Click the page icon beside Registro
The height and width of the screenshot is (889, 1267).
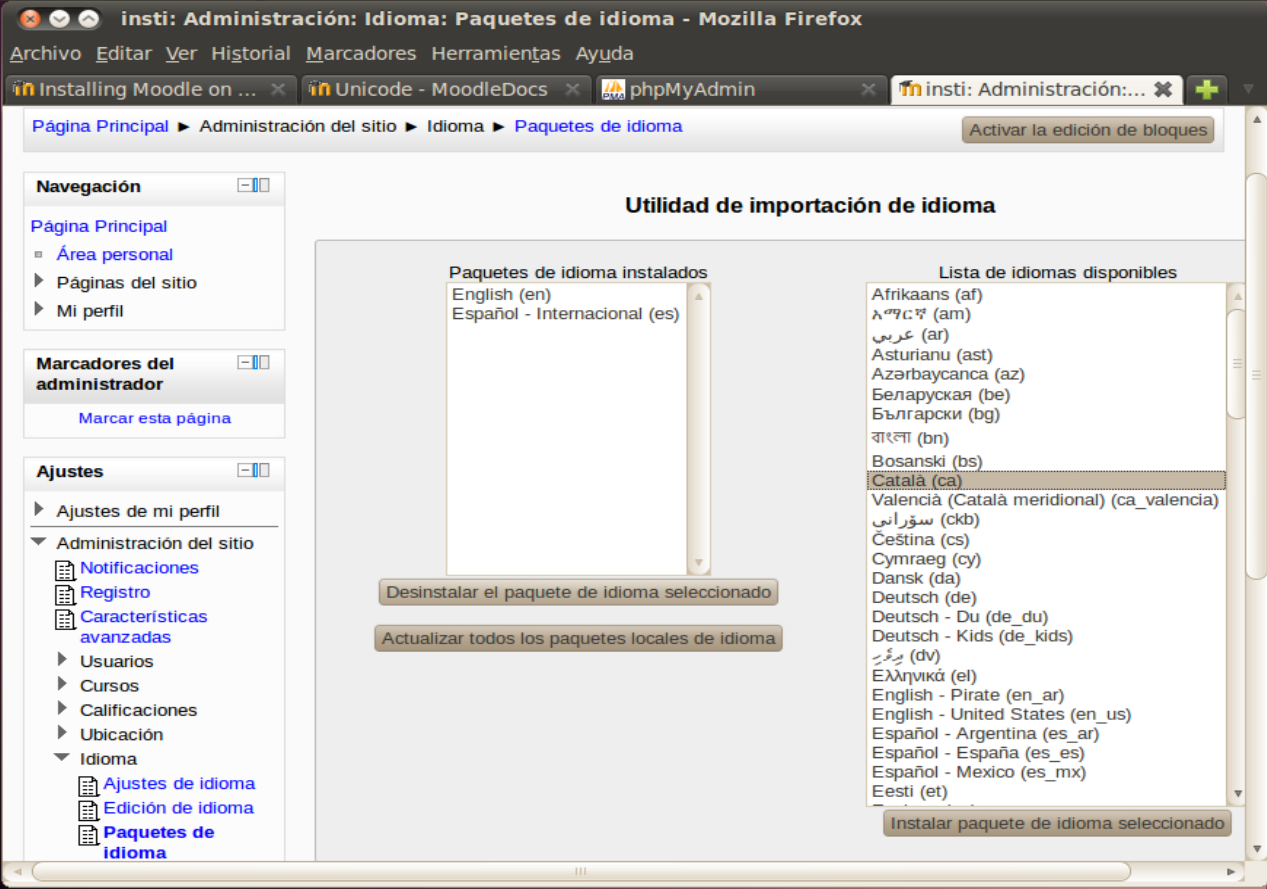(x=65, y=594)
